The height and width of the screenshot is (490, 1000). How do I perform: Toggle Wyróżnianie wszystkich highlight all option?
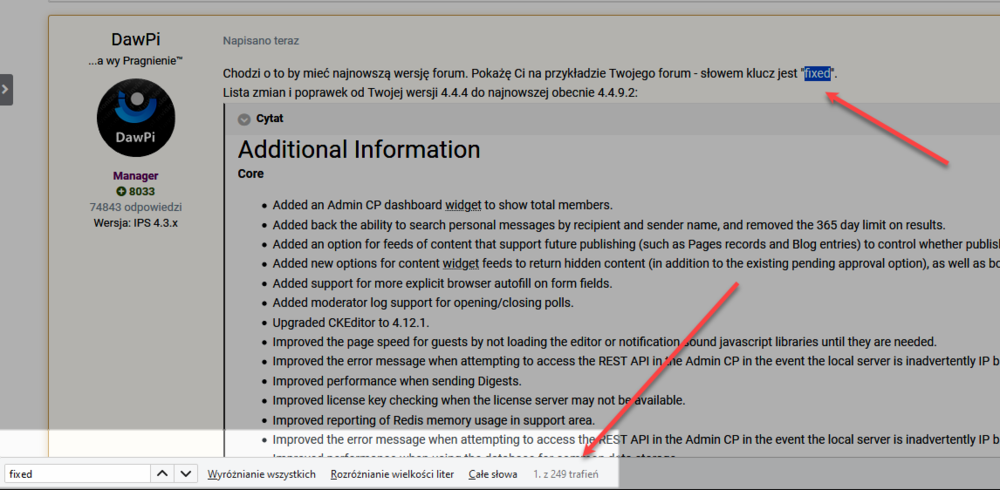point(262,474)
